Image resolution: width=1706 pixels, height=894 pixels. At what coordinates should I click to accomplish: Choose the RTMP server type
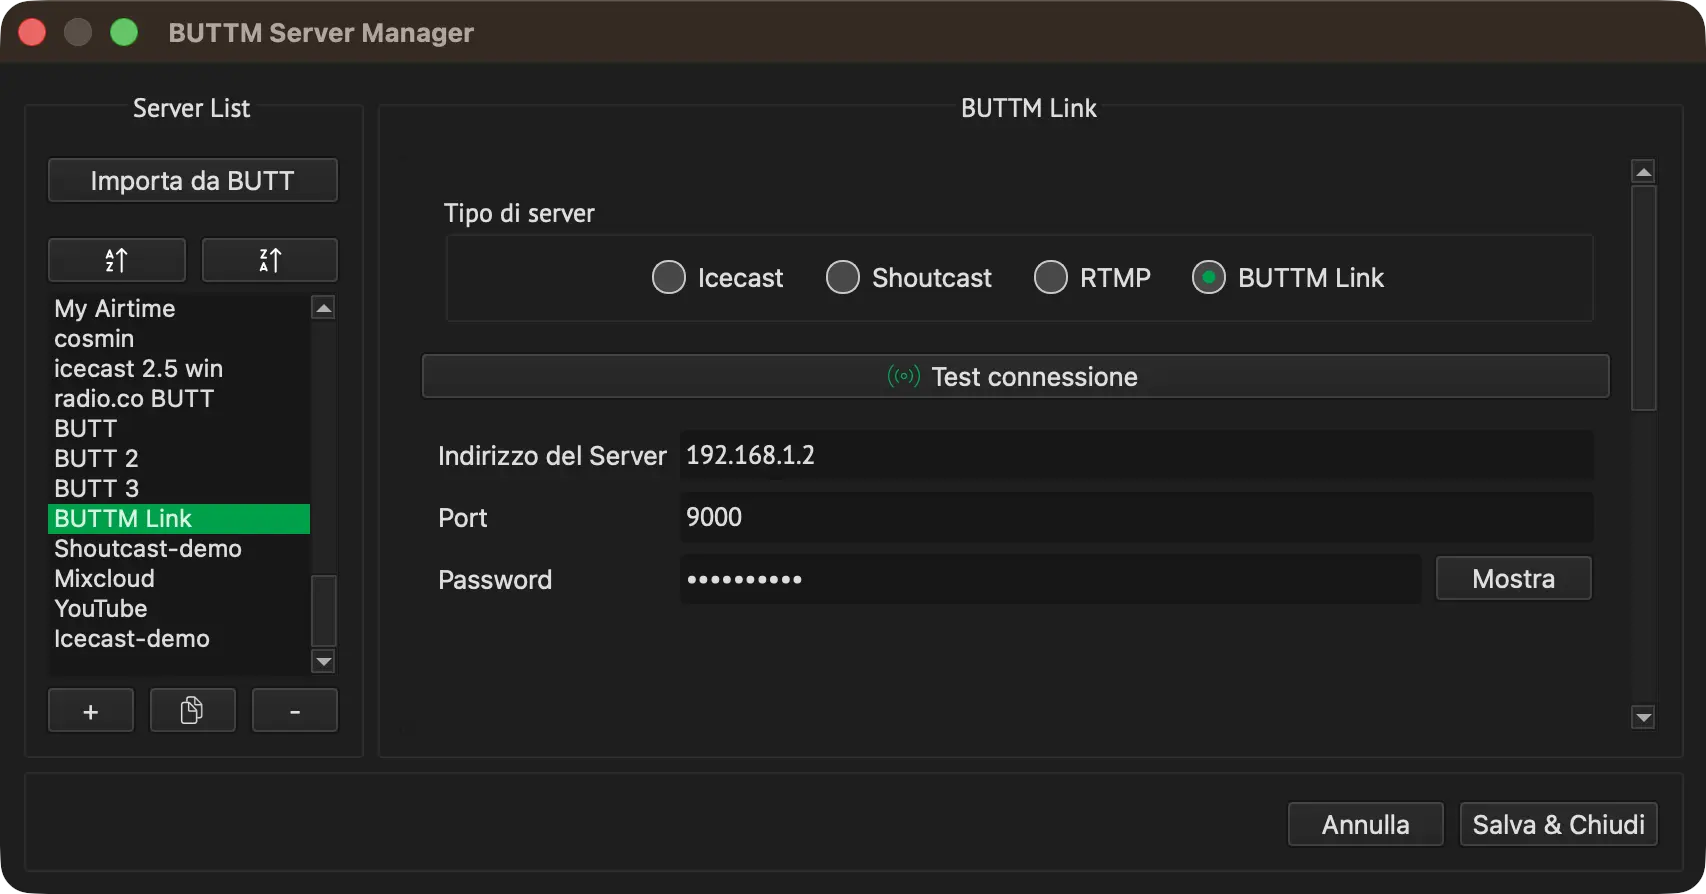pyautogui.click(x=1092, y=277)
